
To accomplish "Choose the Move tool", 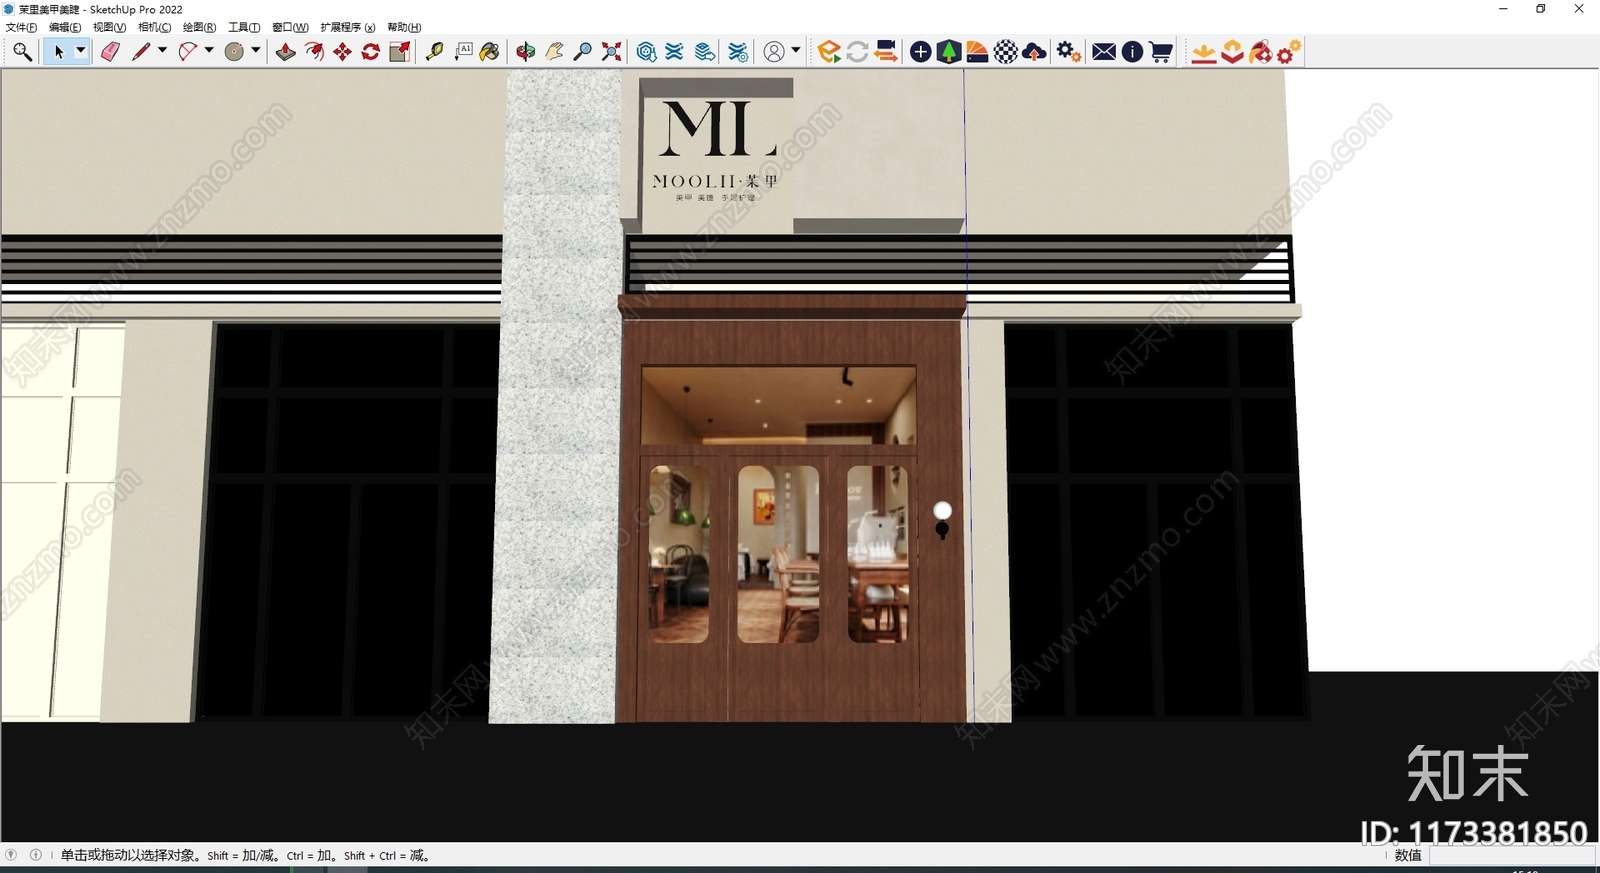I will 342,52.
